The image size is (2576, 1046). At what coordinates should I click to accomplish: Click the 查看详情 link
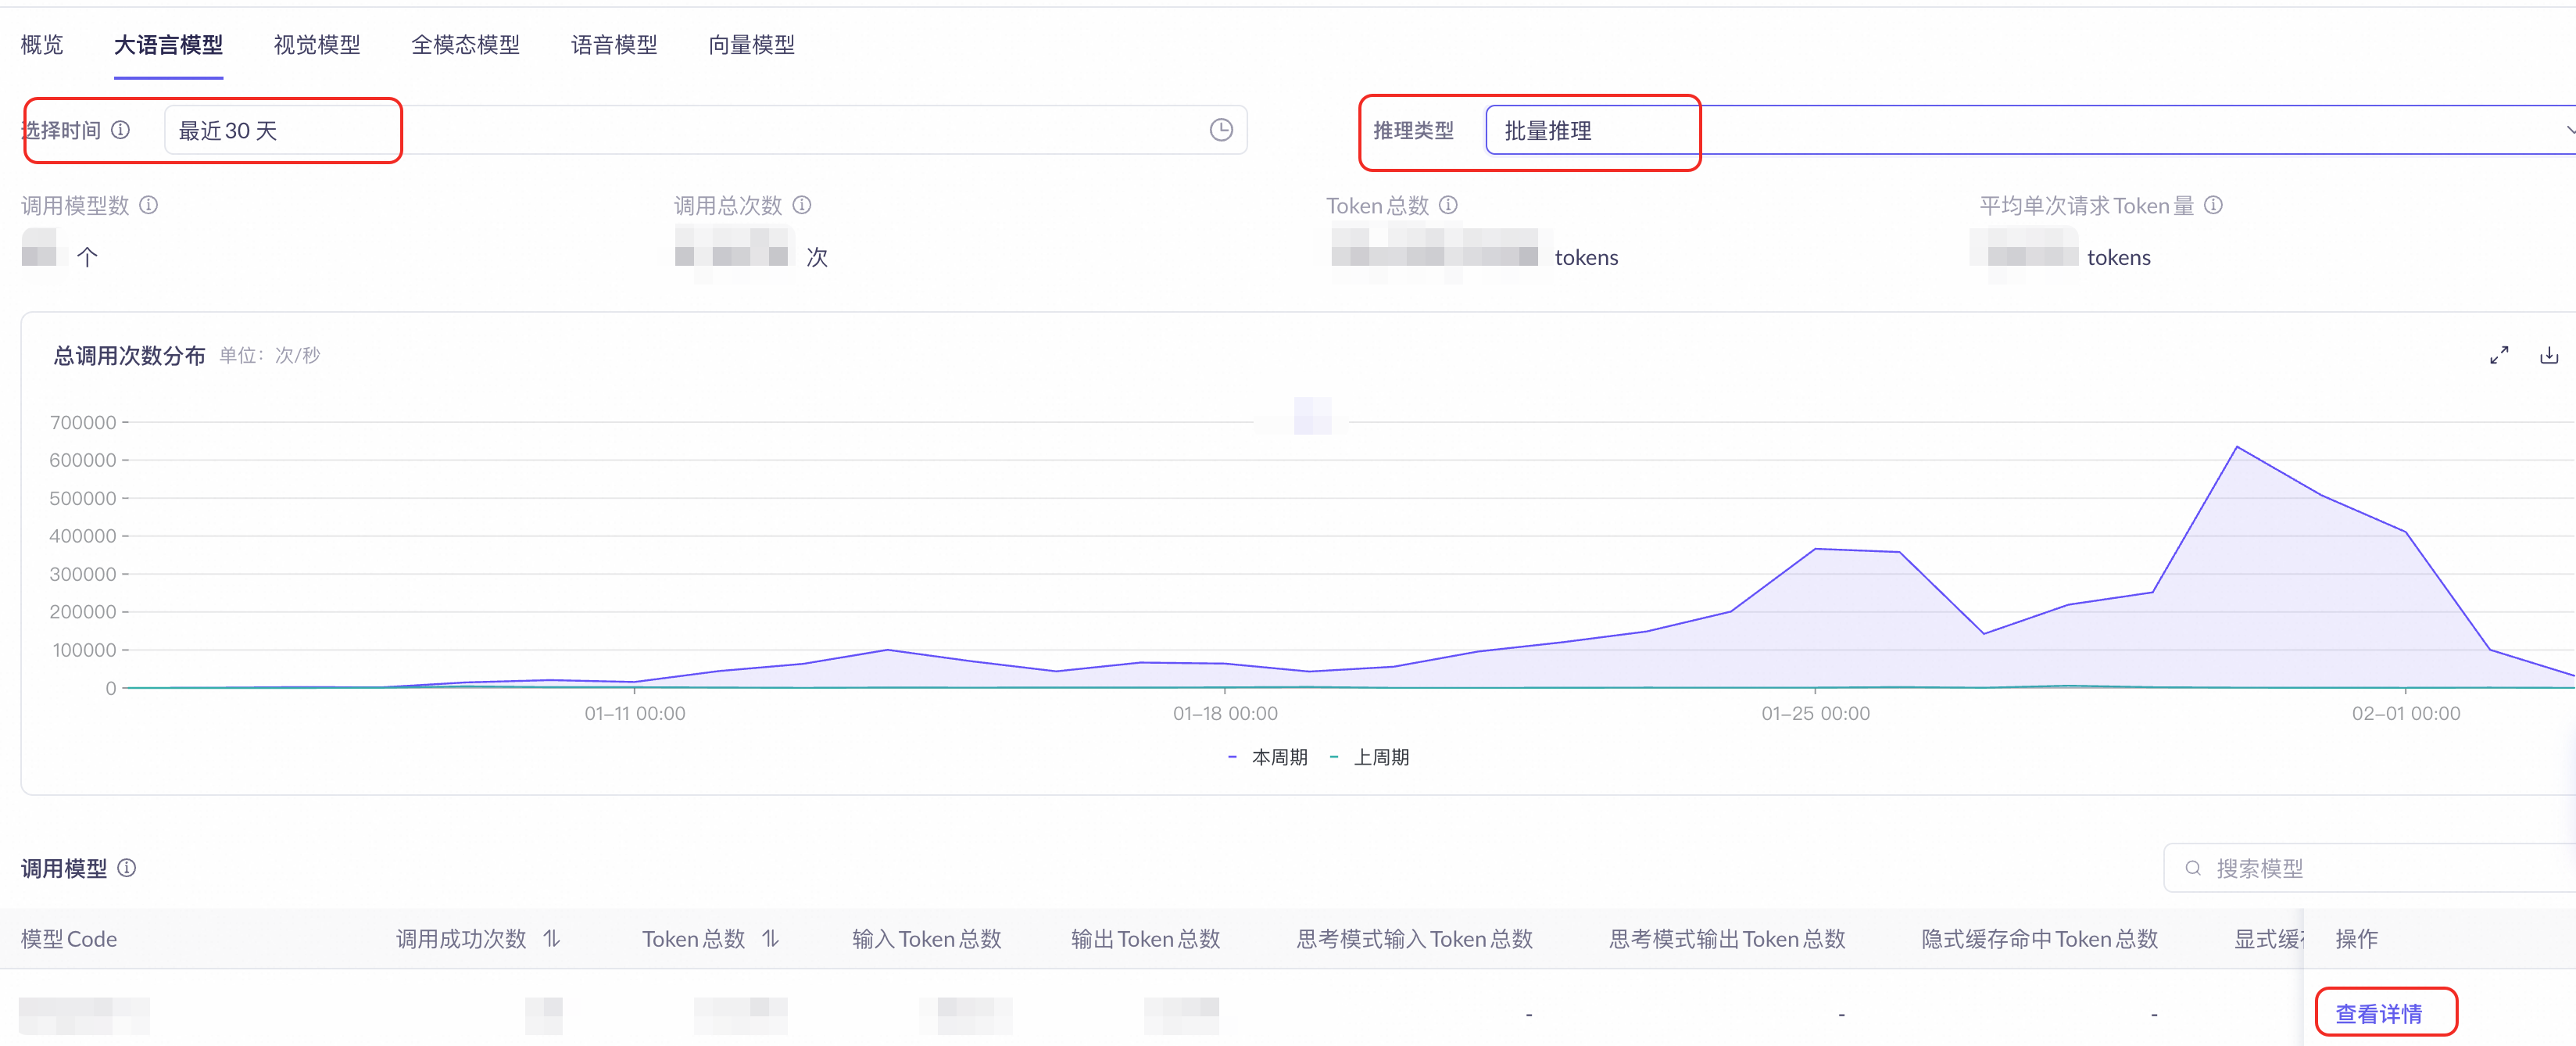click(x=2378, y=1014)
